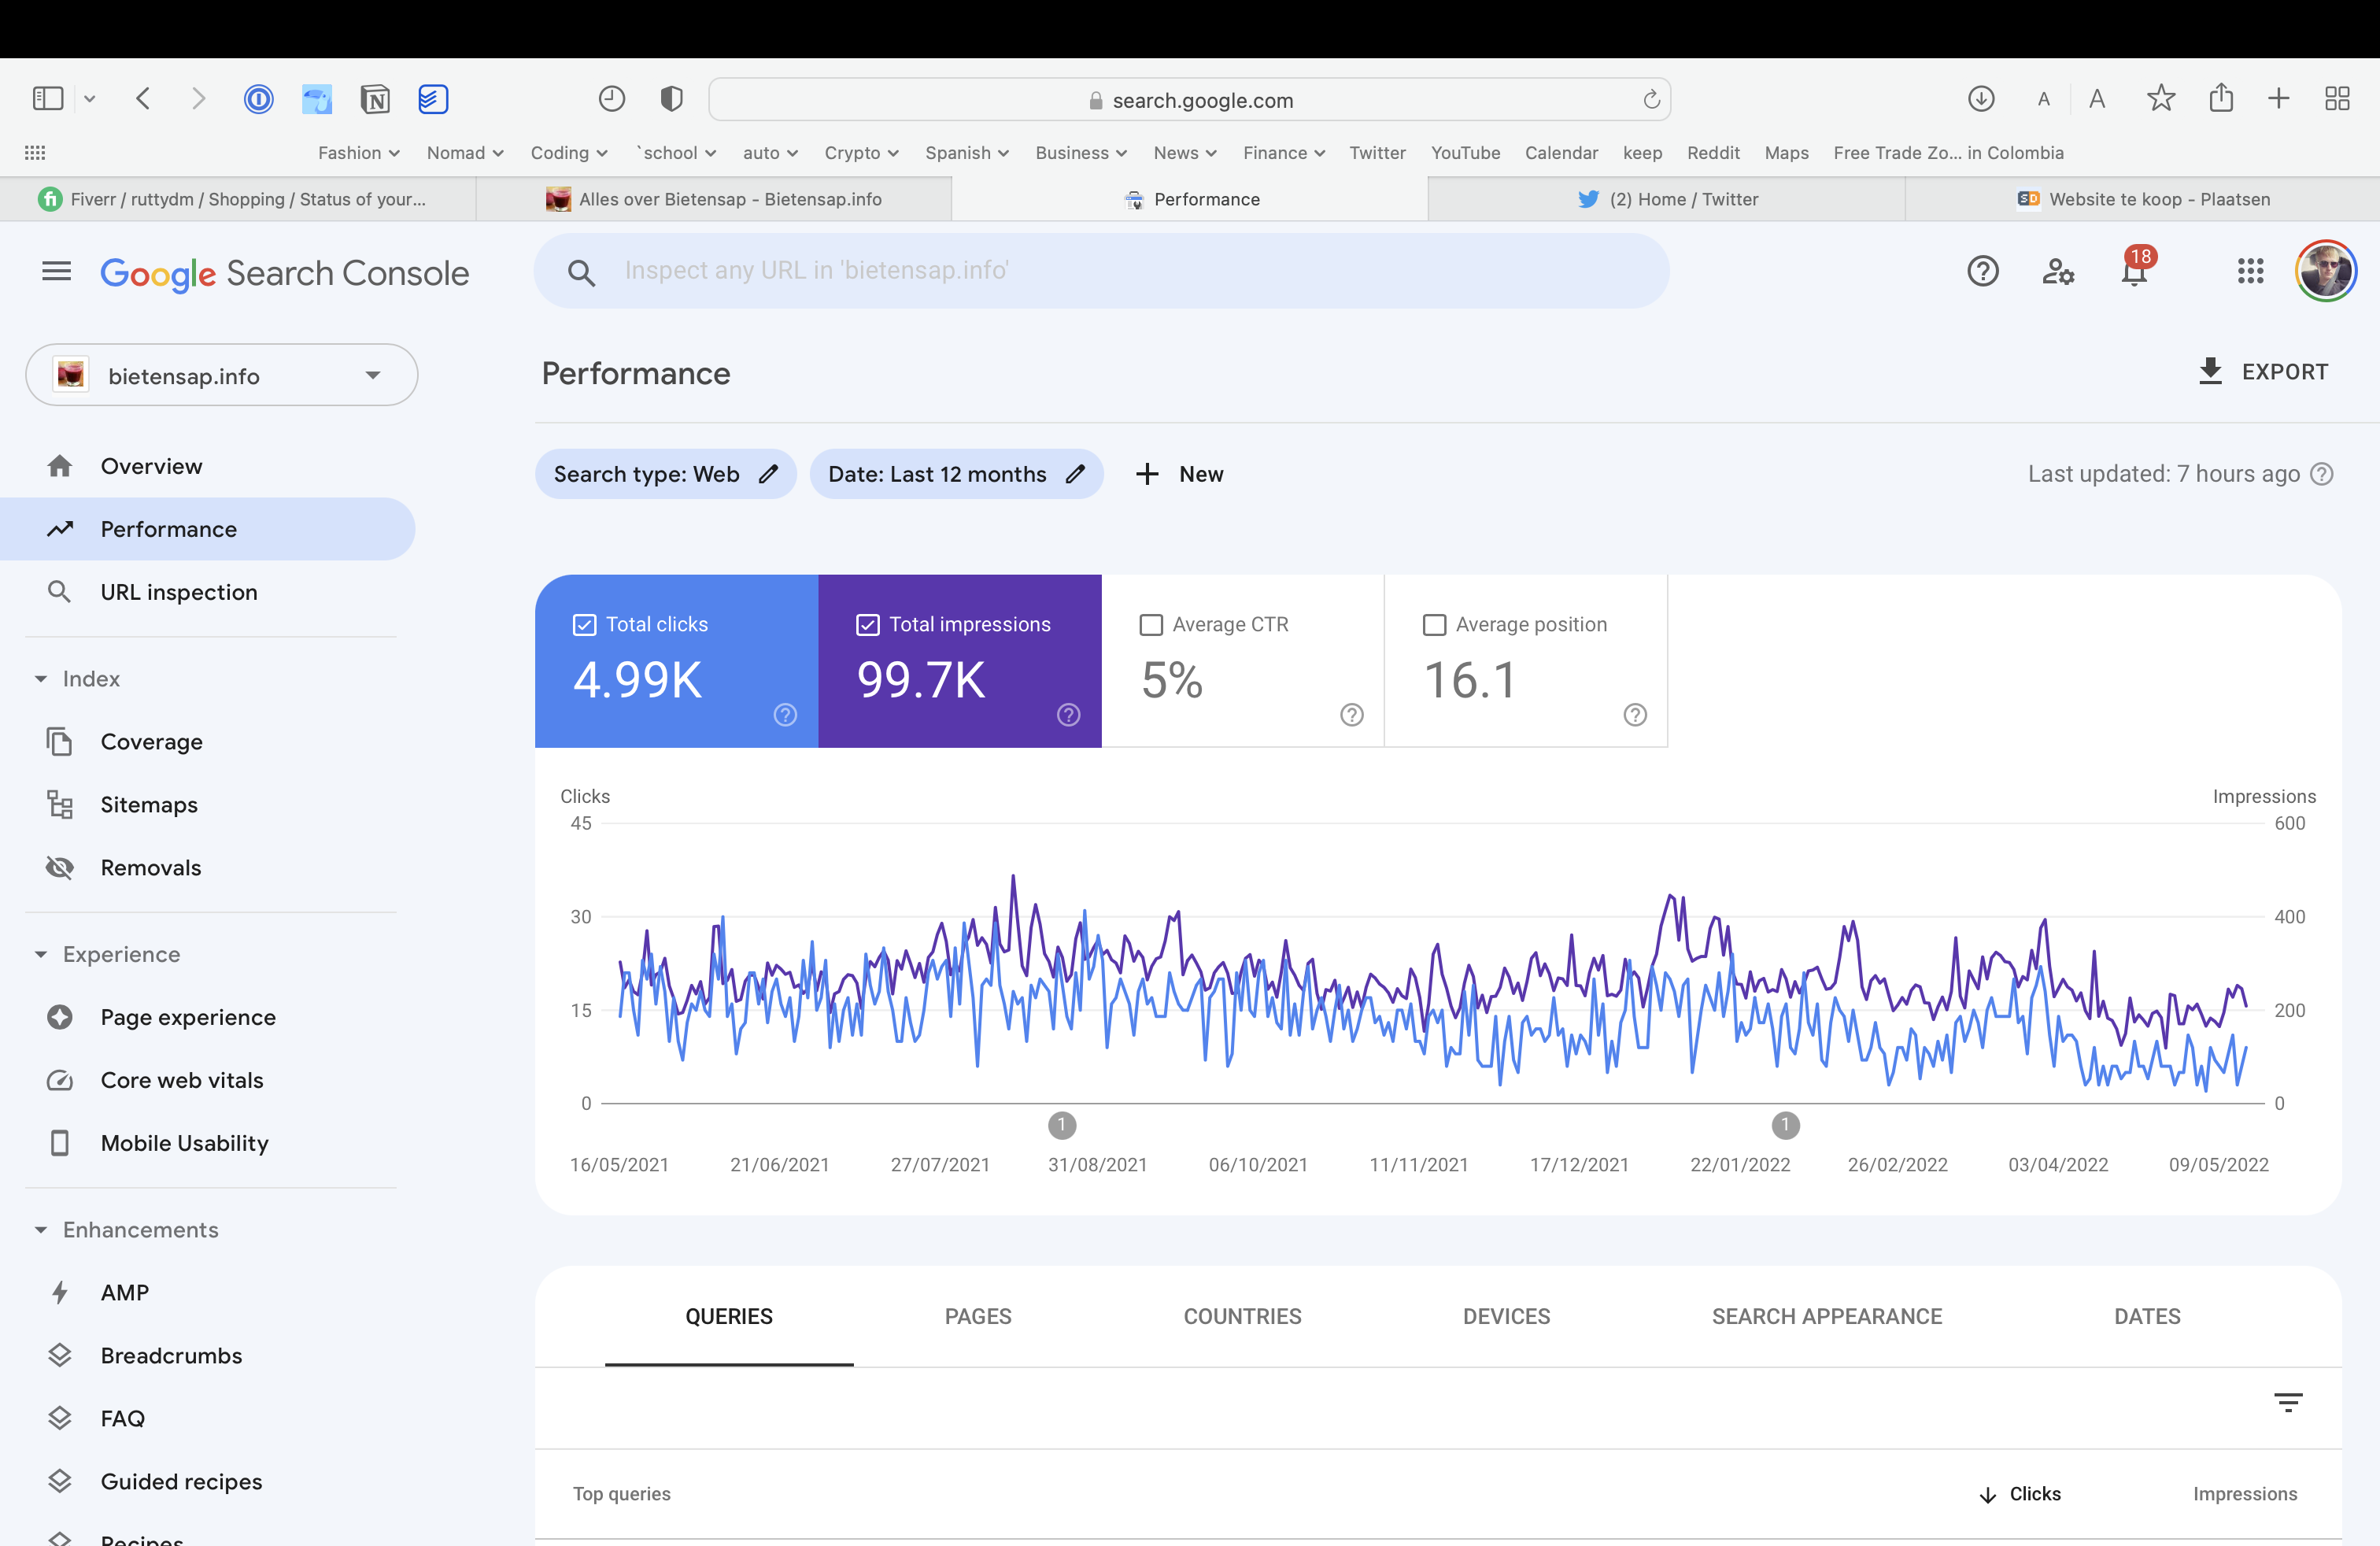Sort table by Impressions column

point(2245,1494)
